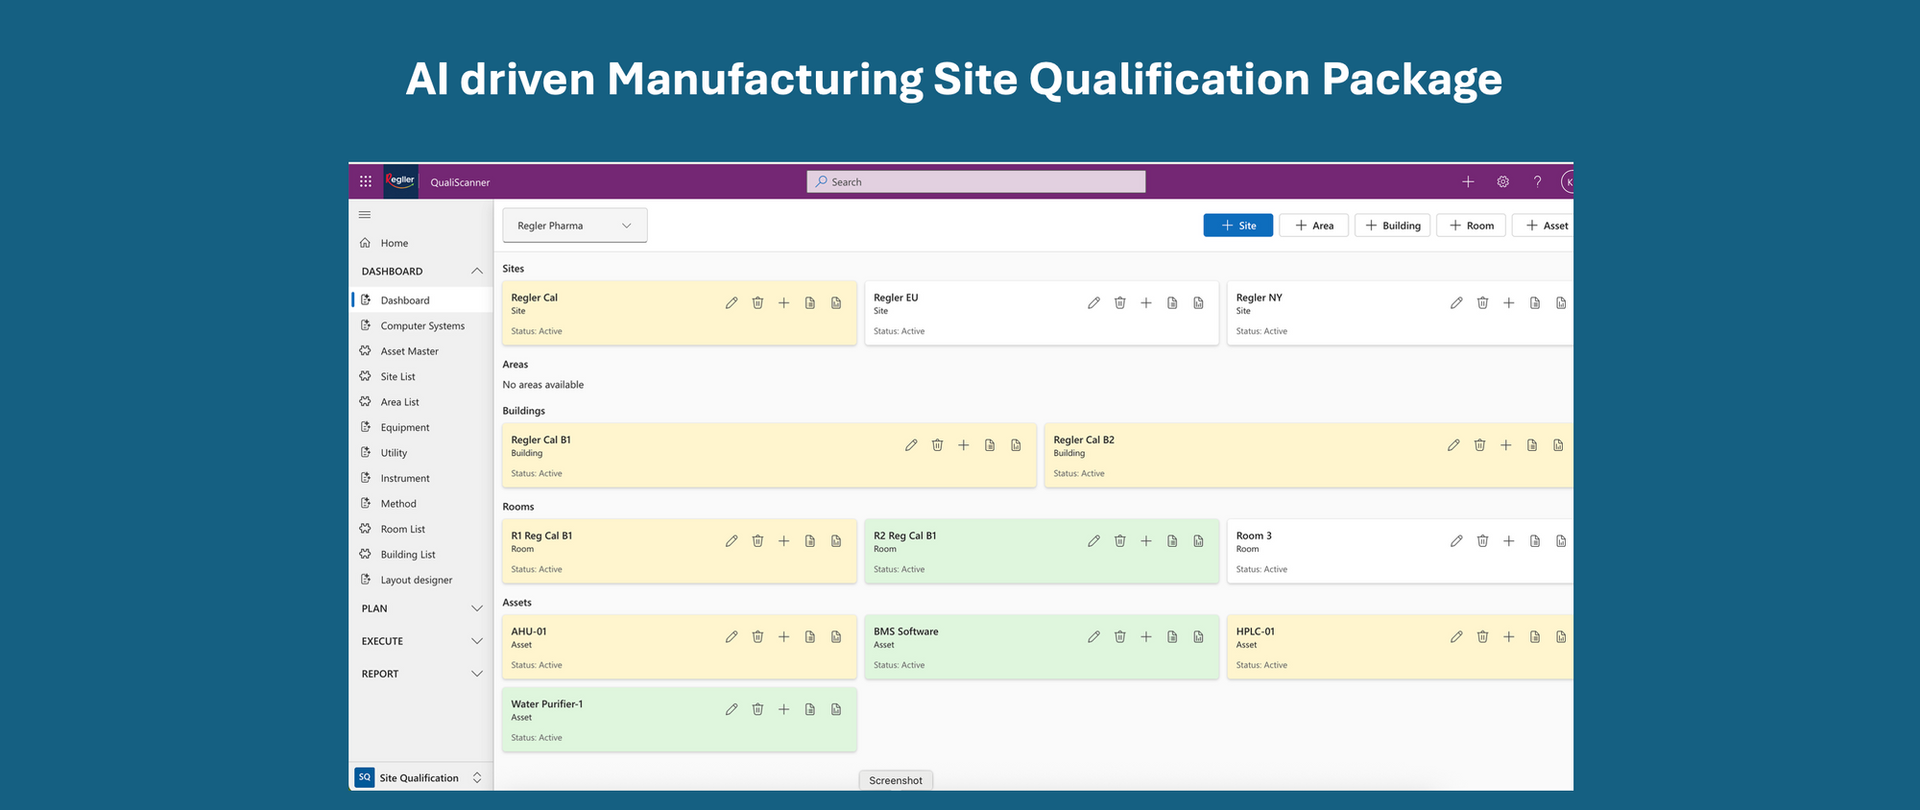This screenshot has height=810, width=1920.
Task: Delete the Water Purifier-1 asset
Action: [758, 709]
